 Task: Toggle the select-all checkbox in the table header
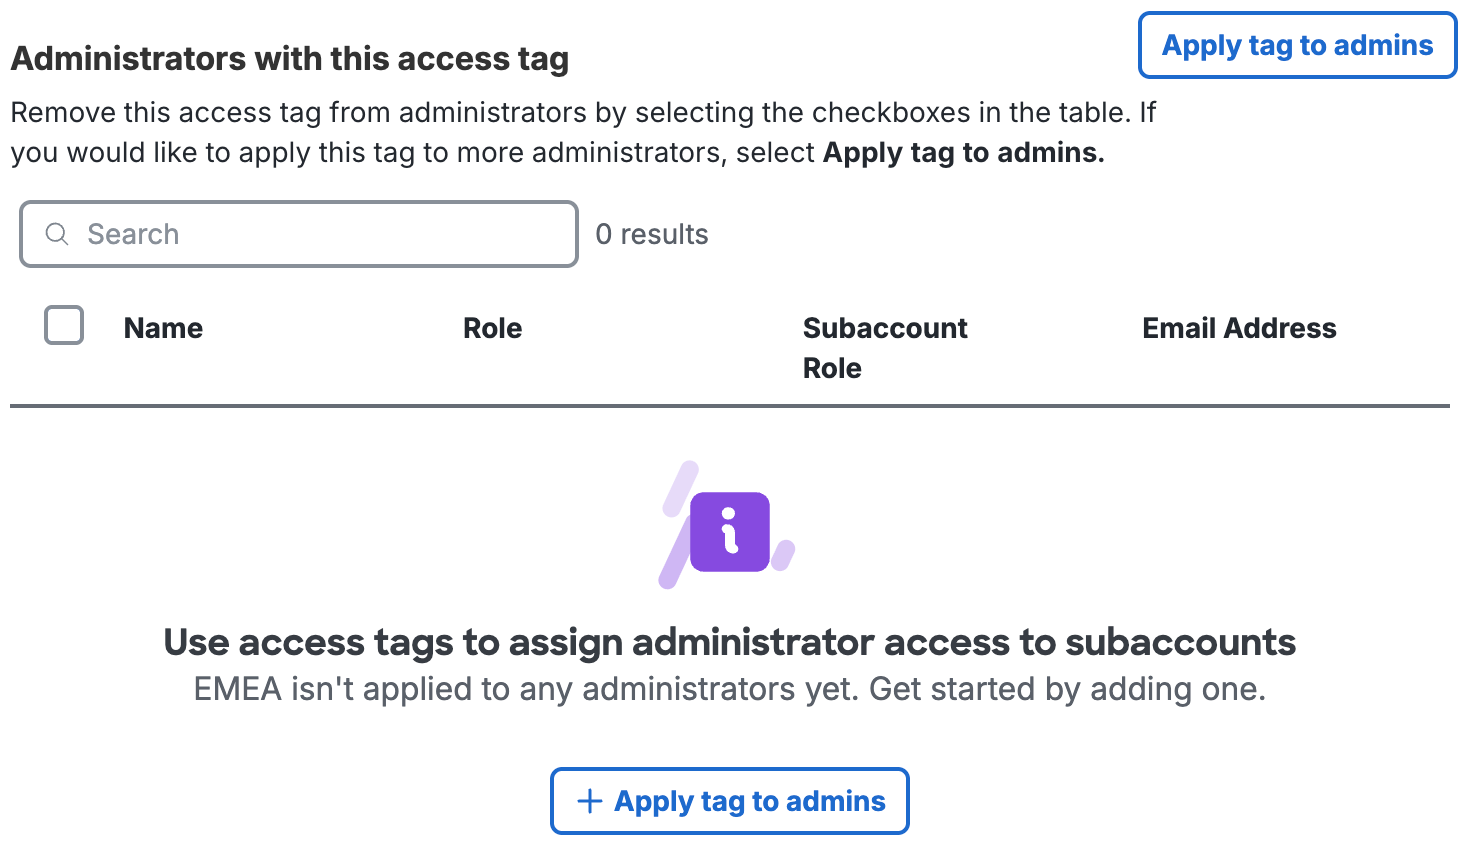coord(63,325)
